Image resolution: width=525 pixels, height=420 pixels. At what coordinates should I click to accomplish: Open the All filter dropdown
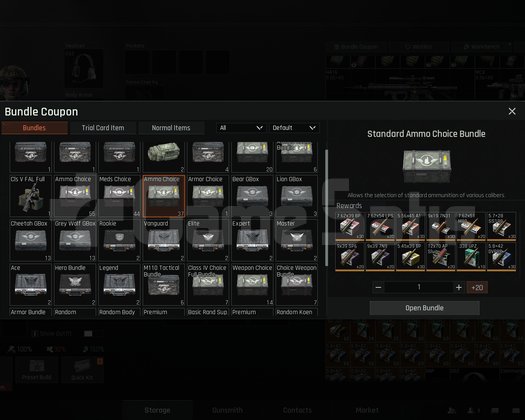pyautogui.click(x=241, y=128)
